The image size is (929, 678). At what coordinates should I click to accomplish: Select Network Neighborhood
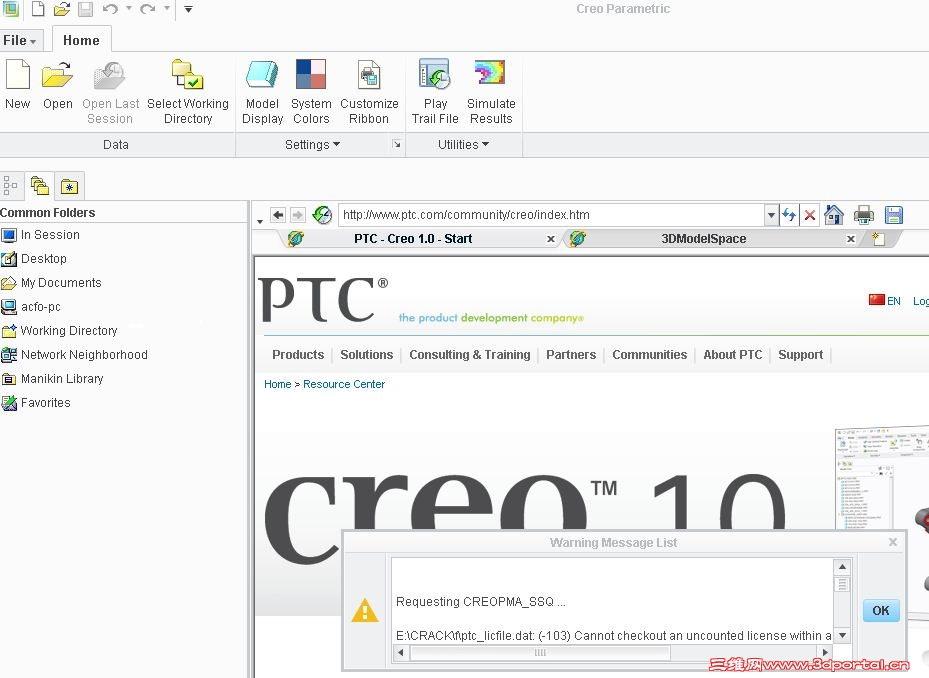click(x=74, y=354)
